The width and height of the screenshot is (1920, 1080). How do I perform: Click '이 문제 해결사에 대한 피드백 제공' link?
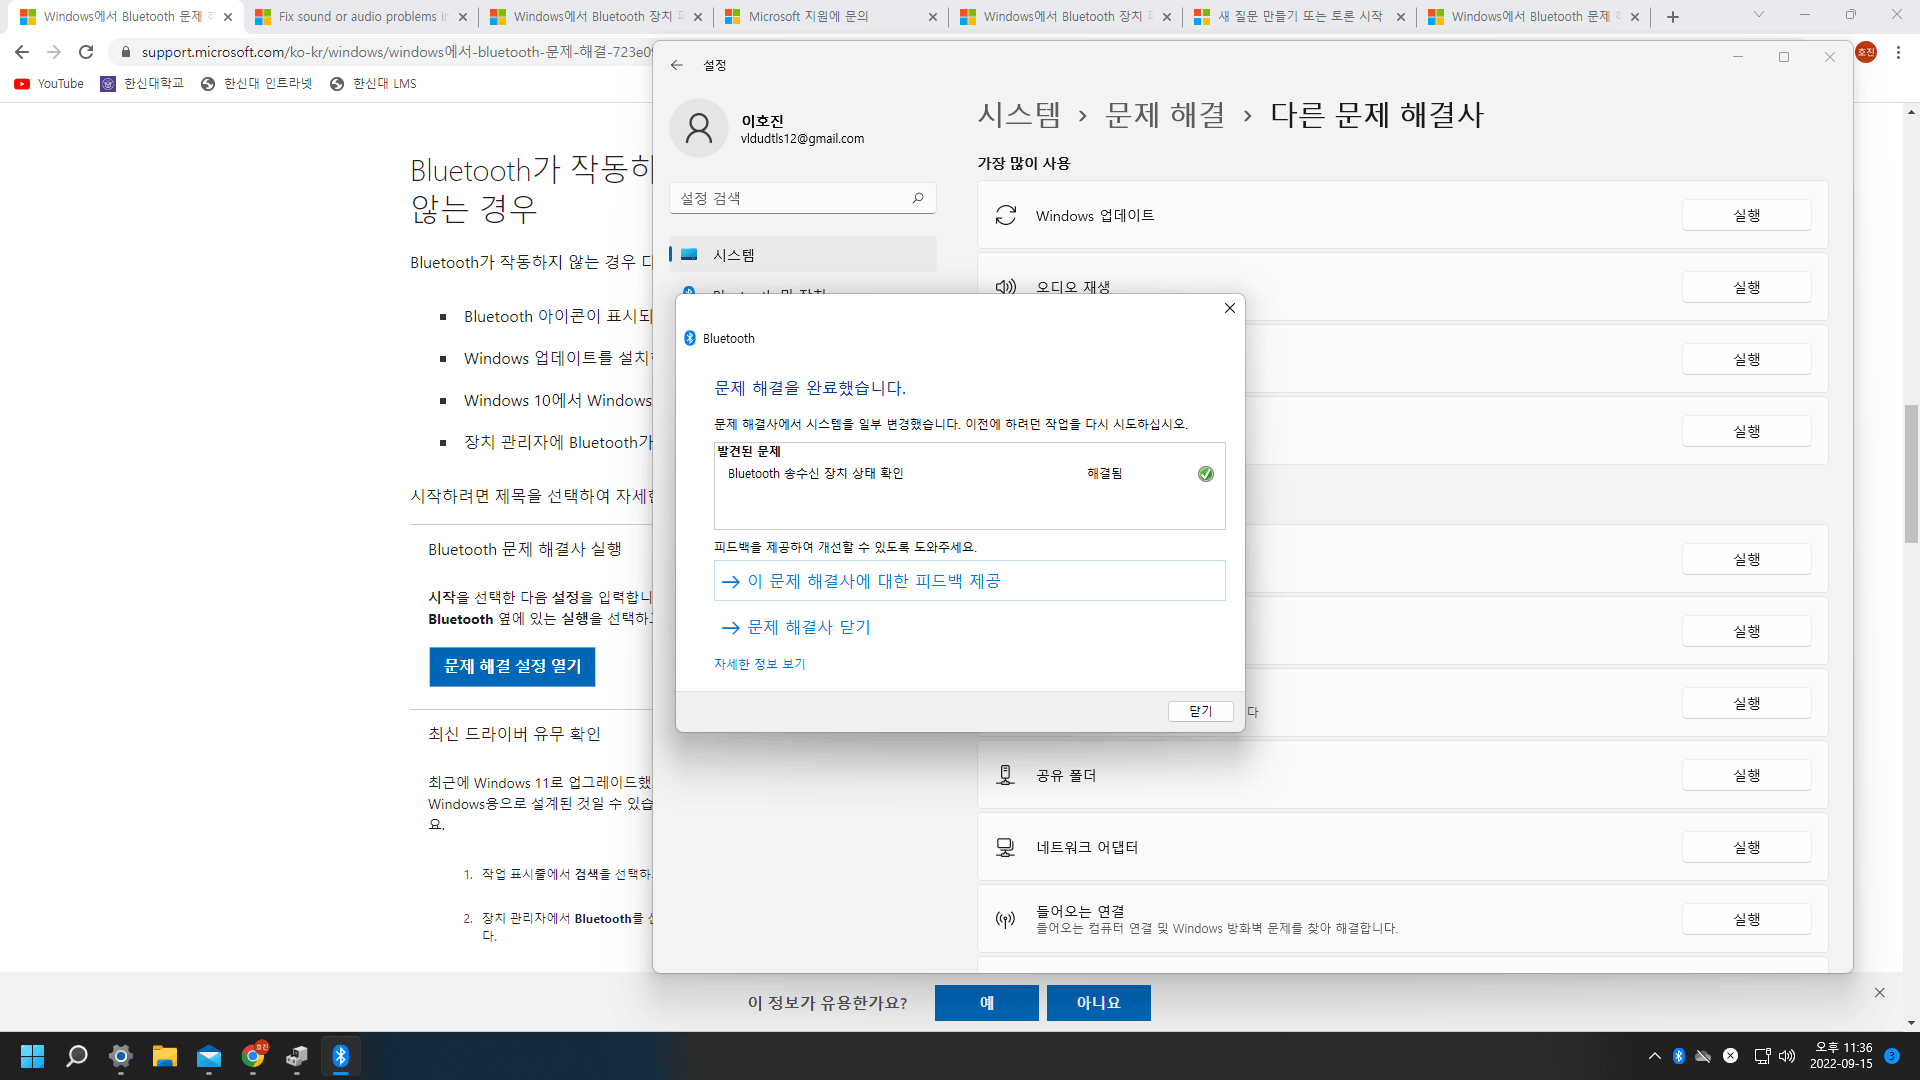pos(873,581)
